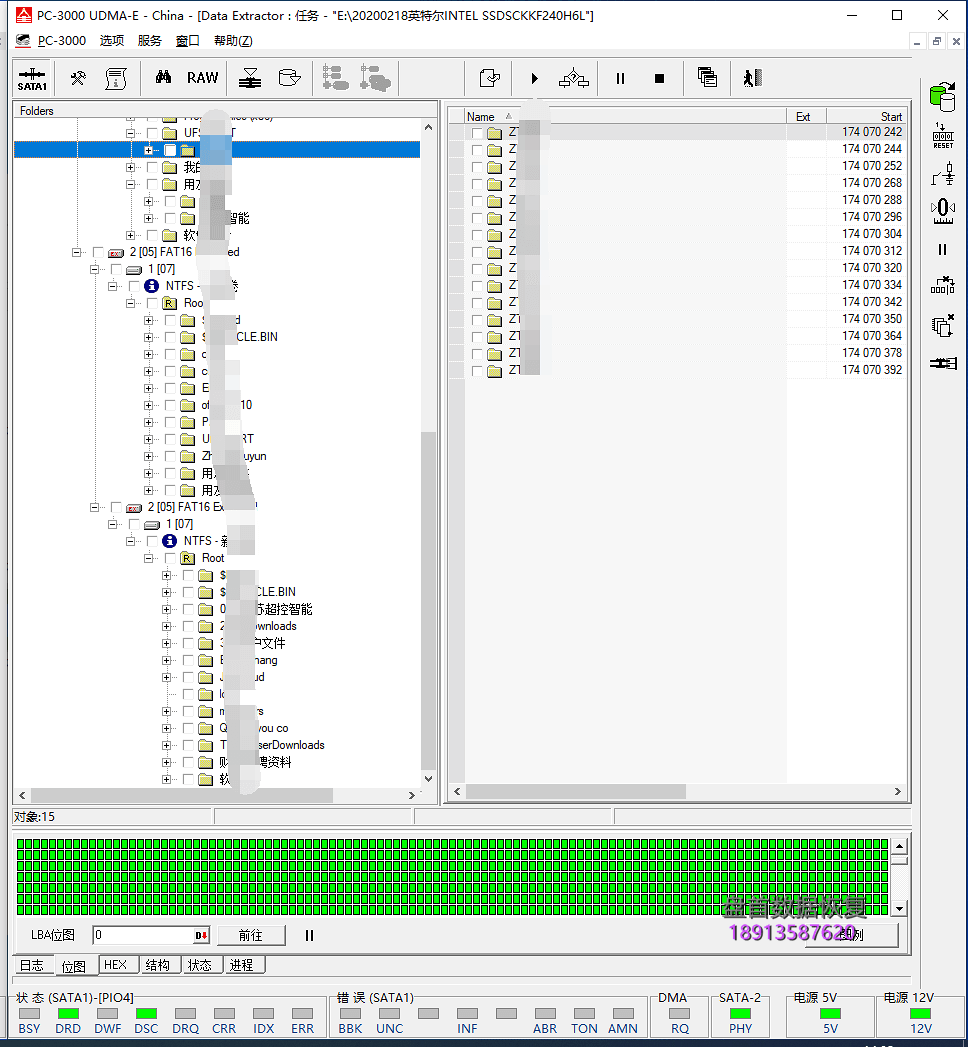Image resolution: width=968 pixels, height=1047 pixels.
Task: Click the circuit switch sidebar icon
Action: click(943, 174)
